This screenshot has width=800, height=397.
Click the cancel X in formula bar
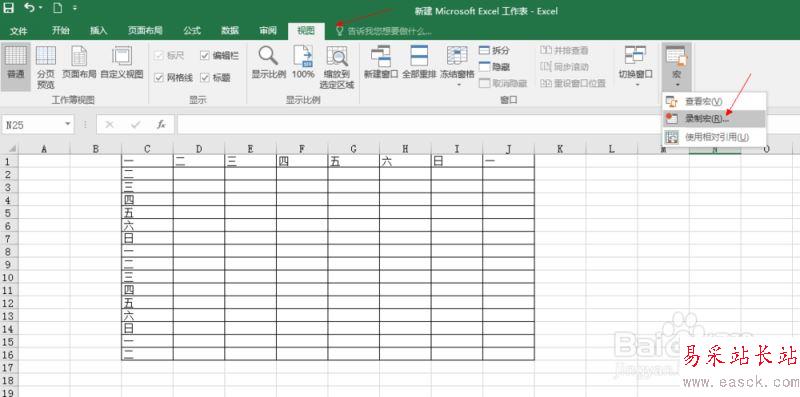pos(109,125)
